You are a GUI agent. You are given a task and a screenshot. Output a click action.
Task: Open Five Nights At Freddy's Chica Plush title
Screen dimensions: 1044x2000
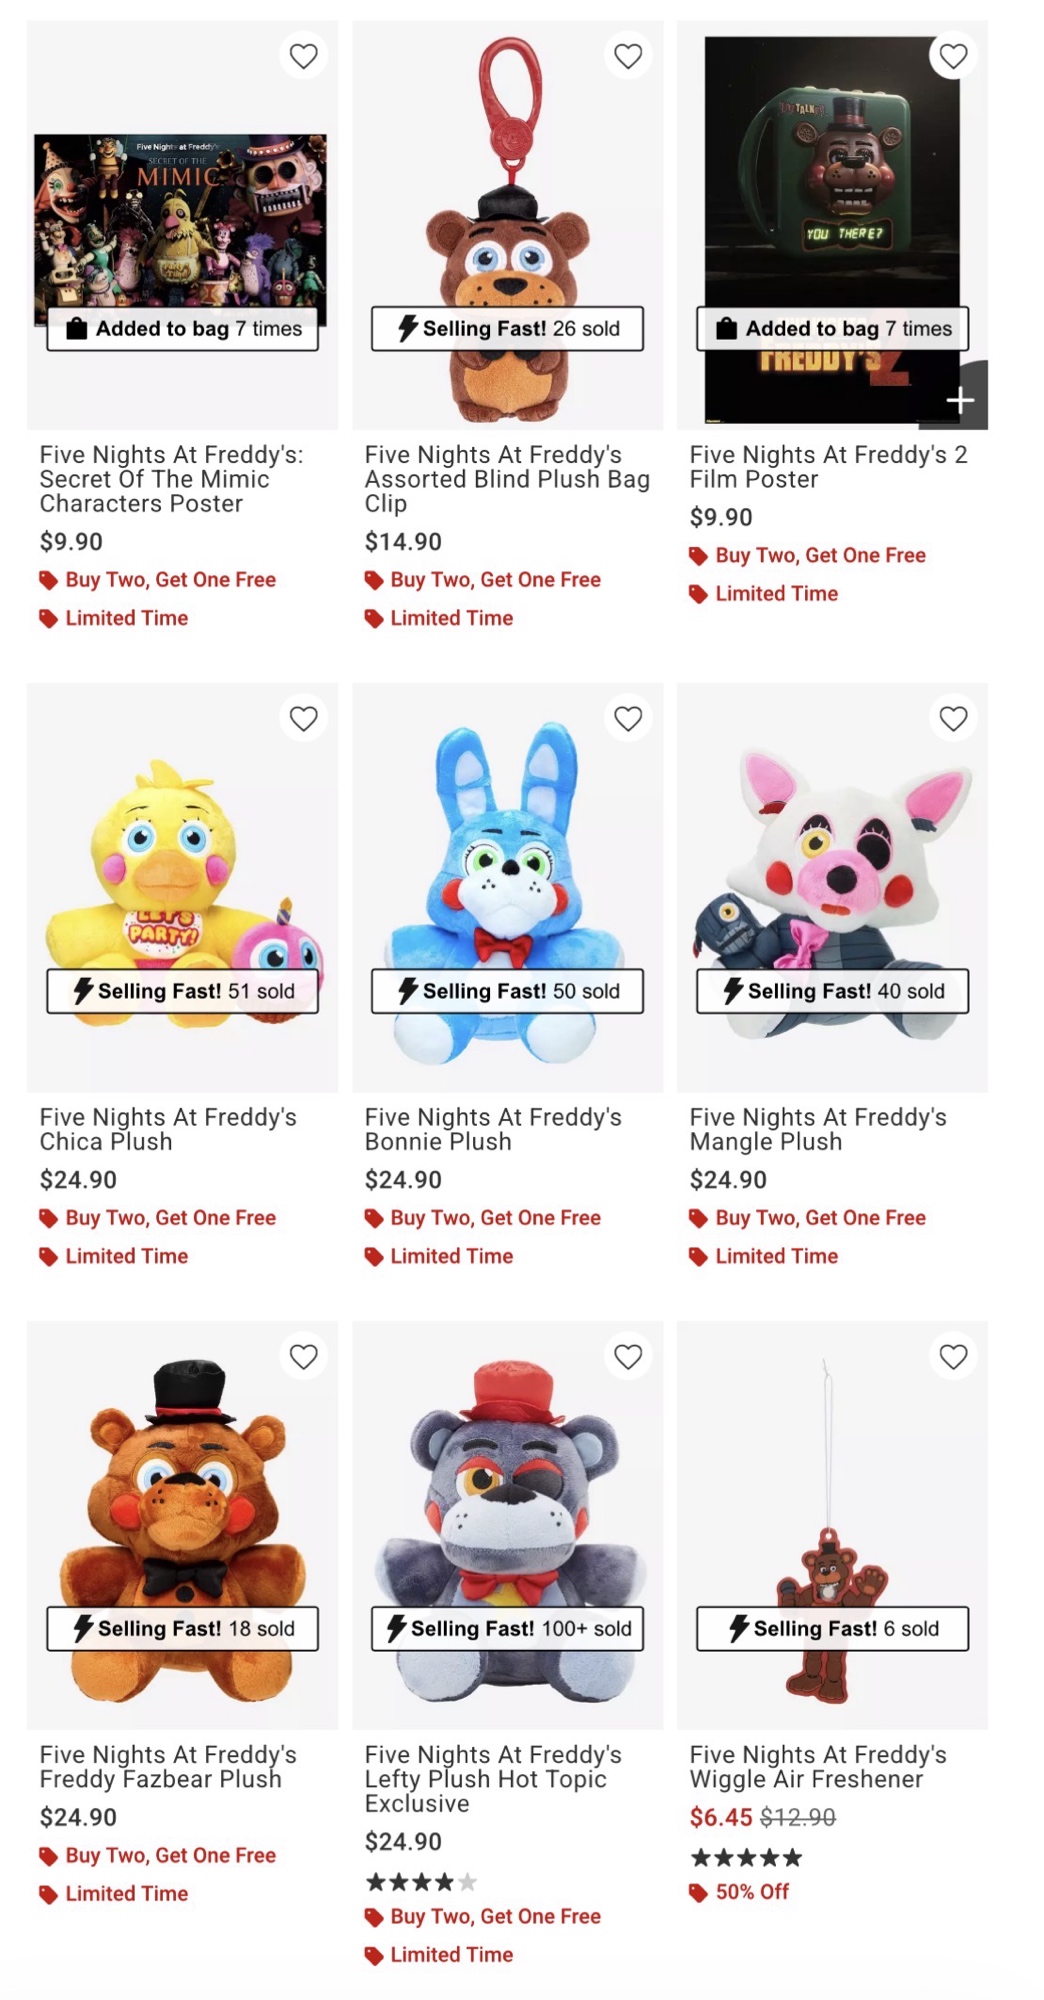click(x=168, y=1129)
